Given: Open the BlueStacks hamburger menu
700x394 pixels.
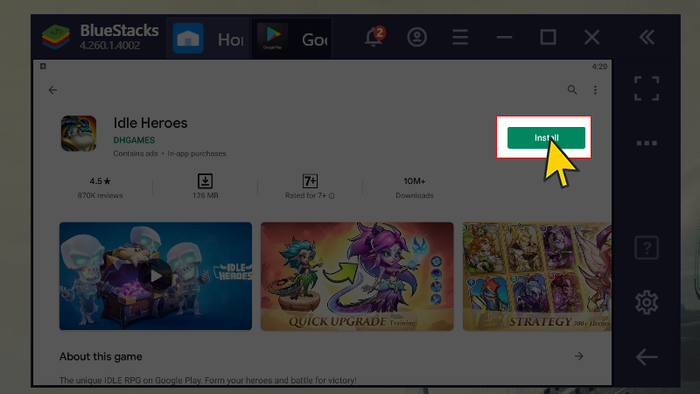Looking at the screenshot, I should [x=460, y=37].
